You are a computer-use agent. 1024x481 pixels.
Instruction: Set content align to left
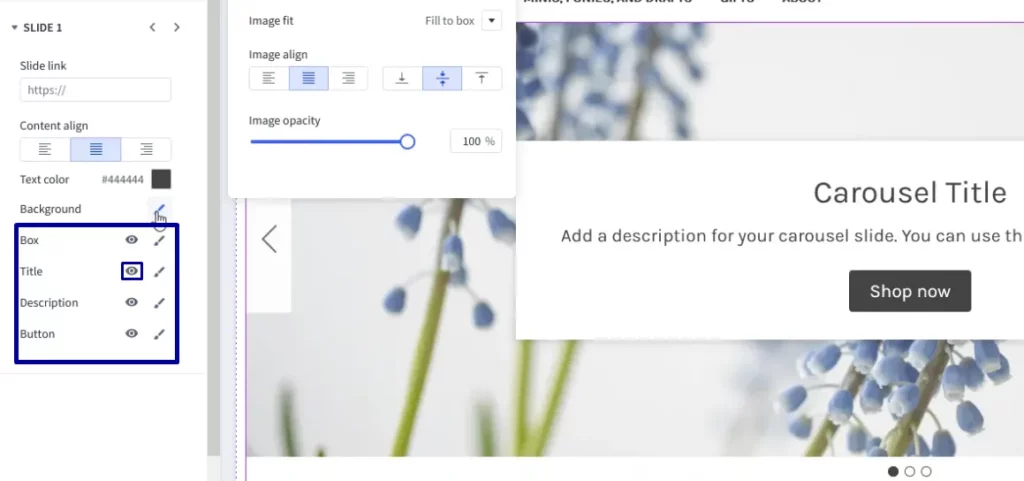point(45,149)
